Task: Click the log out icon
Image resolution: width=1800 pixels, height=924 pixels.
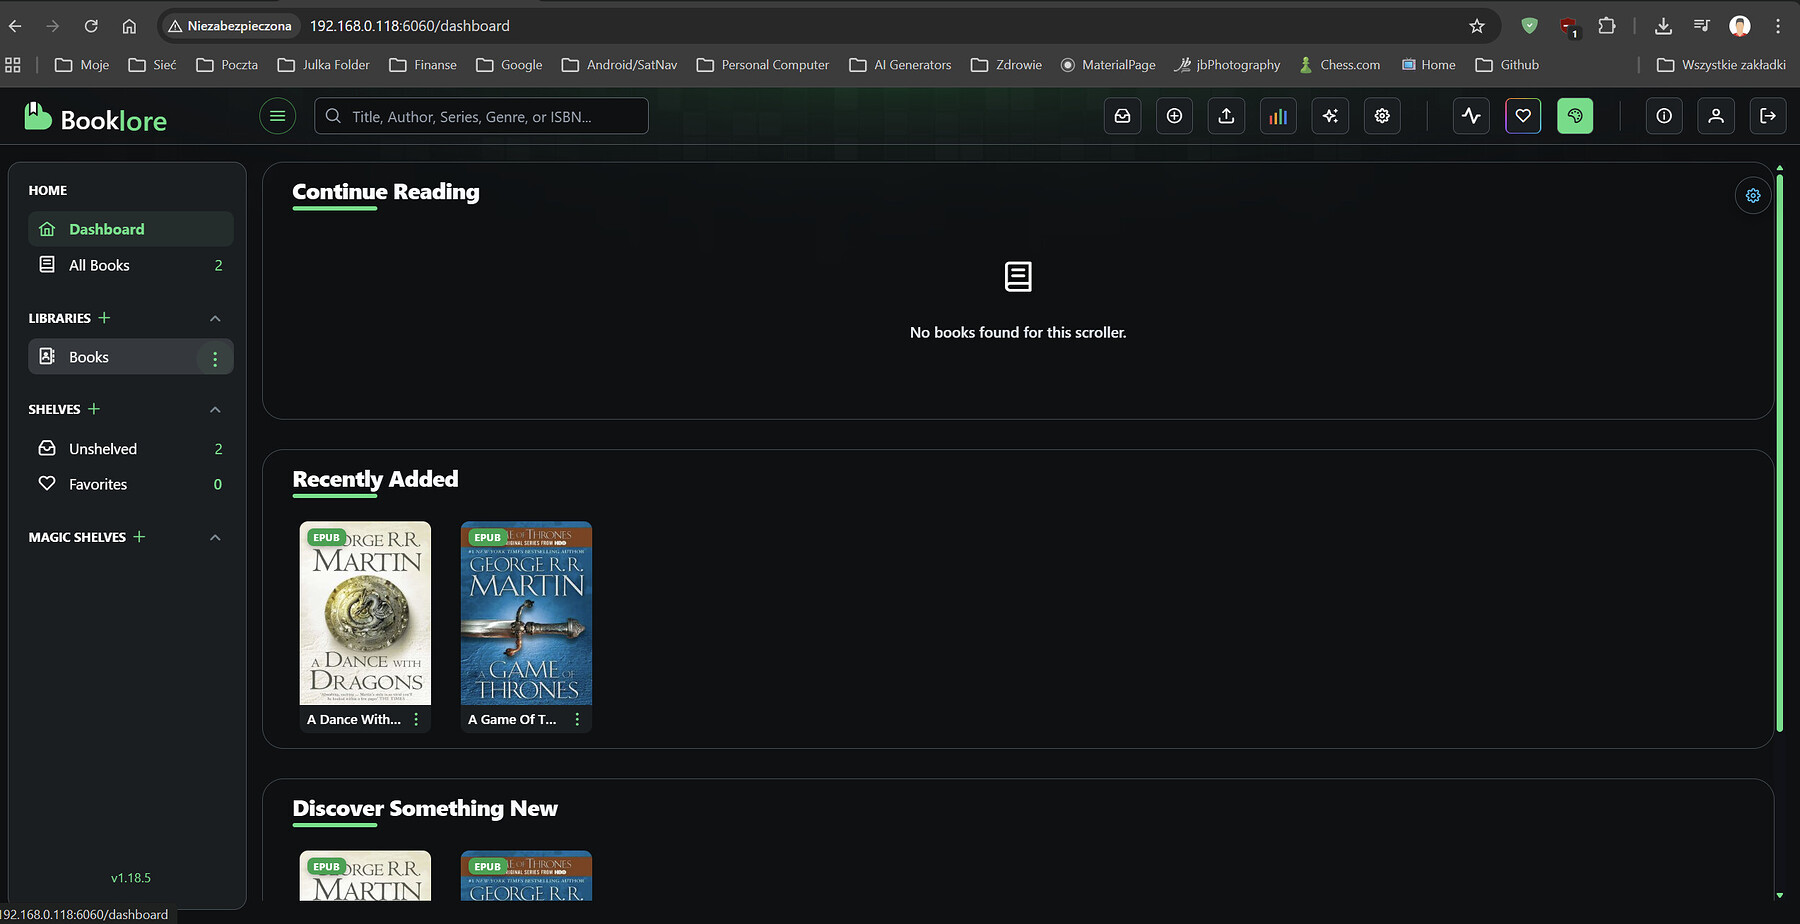Action: [x=1768, y=116]
